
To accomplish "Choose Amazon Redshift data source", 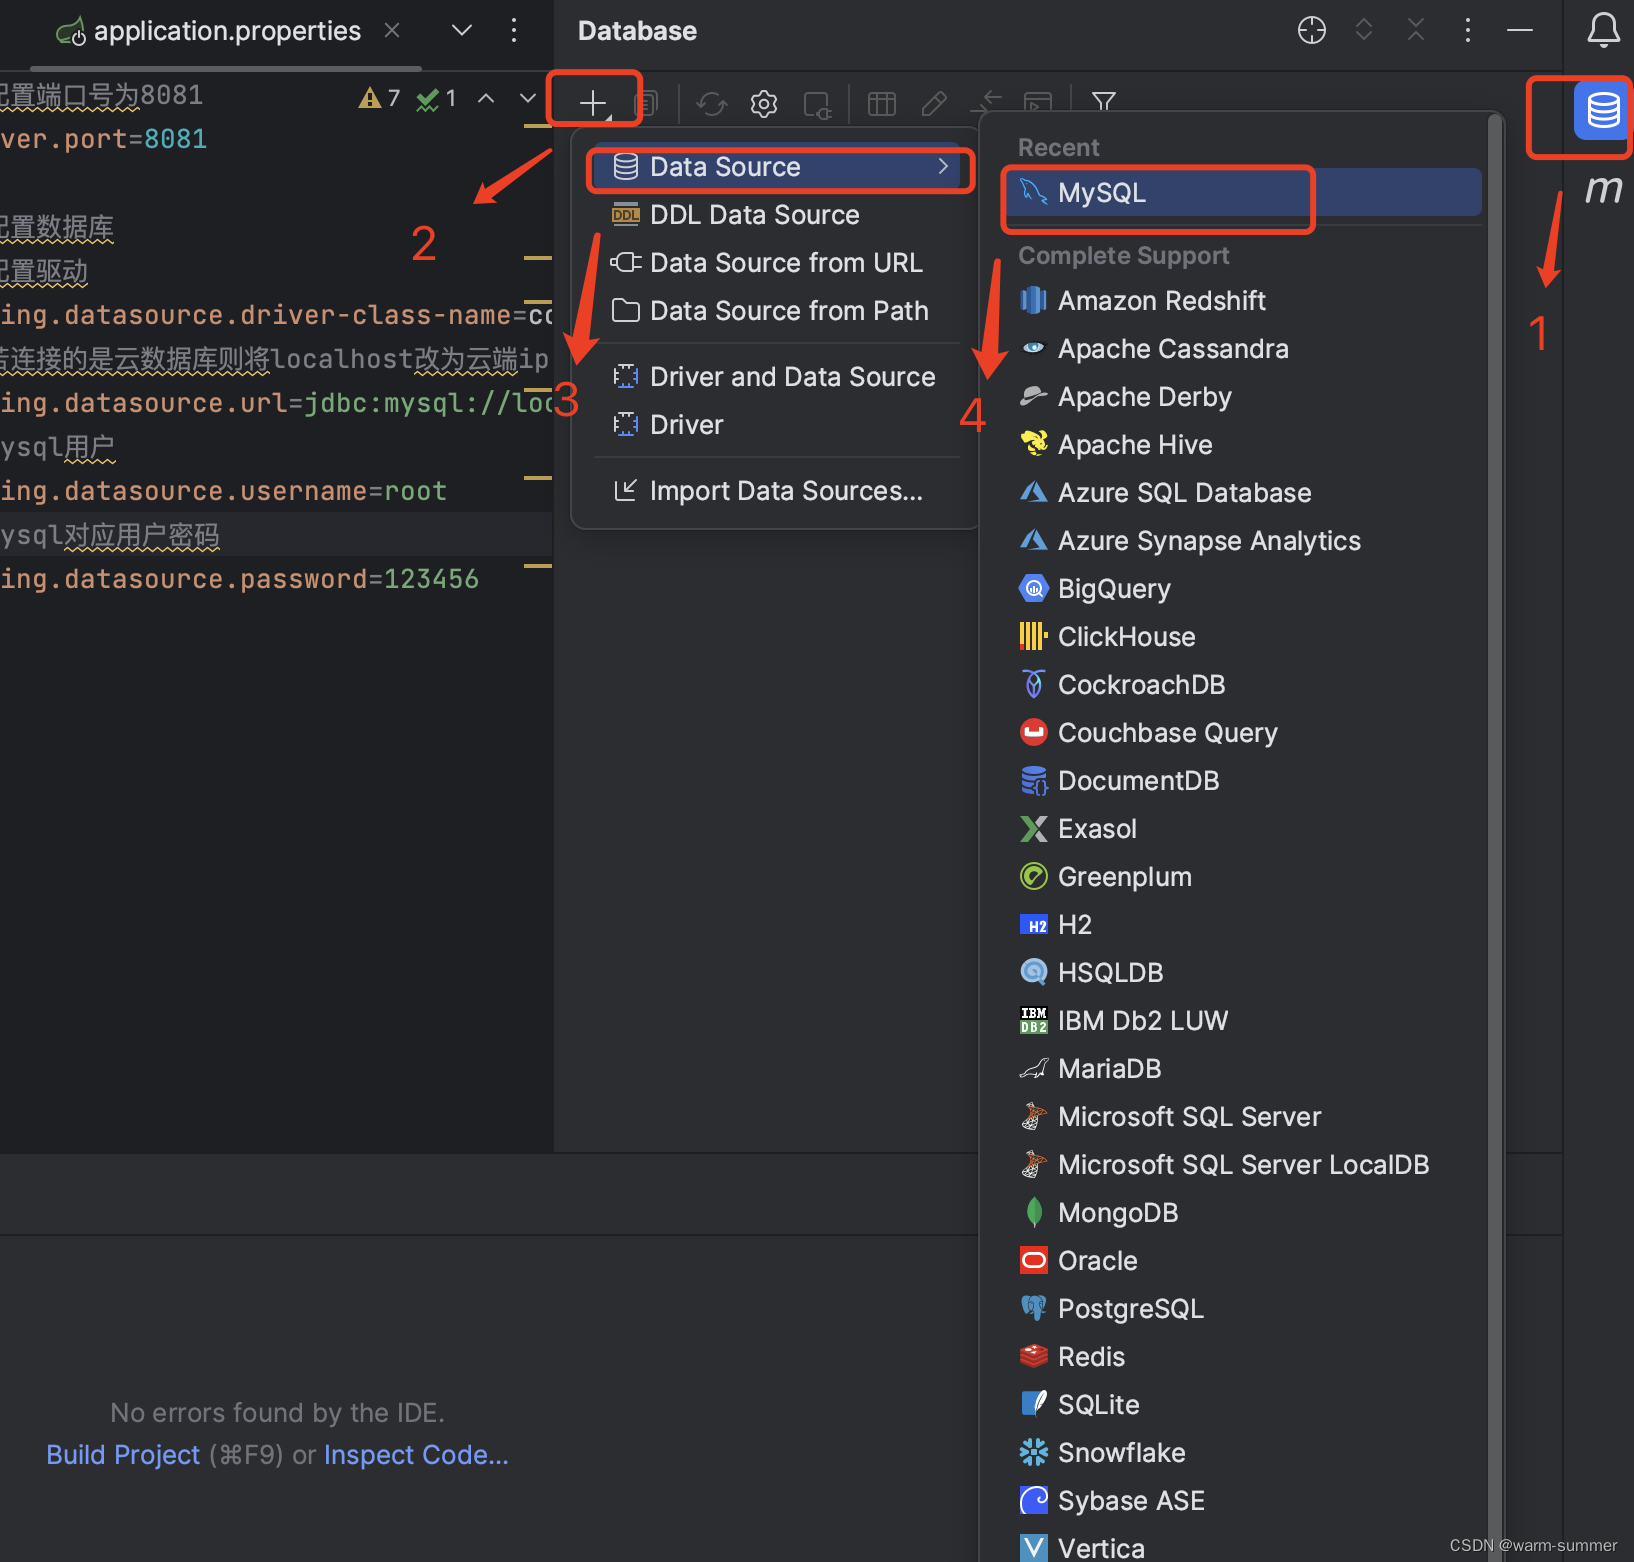I will (1243, 301).
